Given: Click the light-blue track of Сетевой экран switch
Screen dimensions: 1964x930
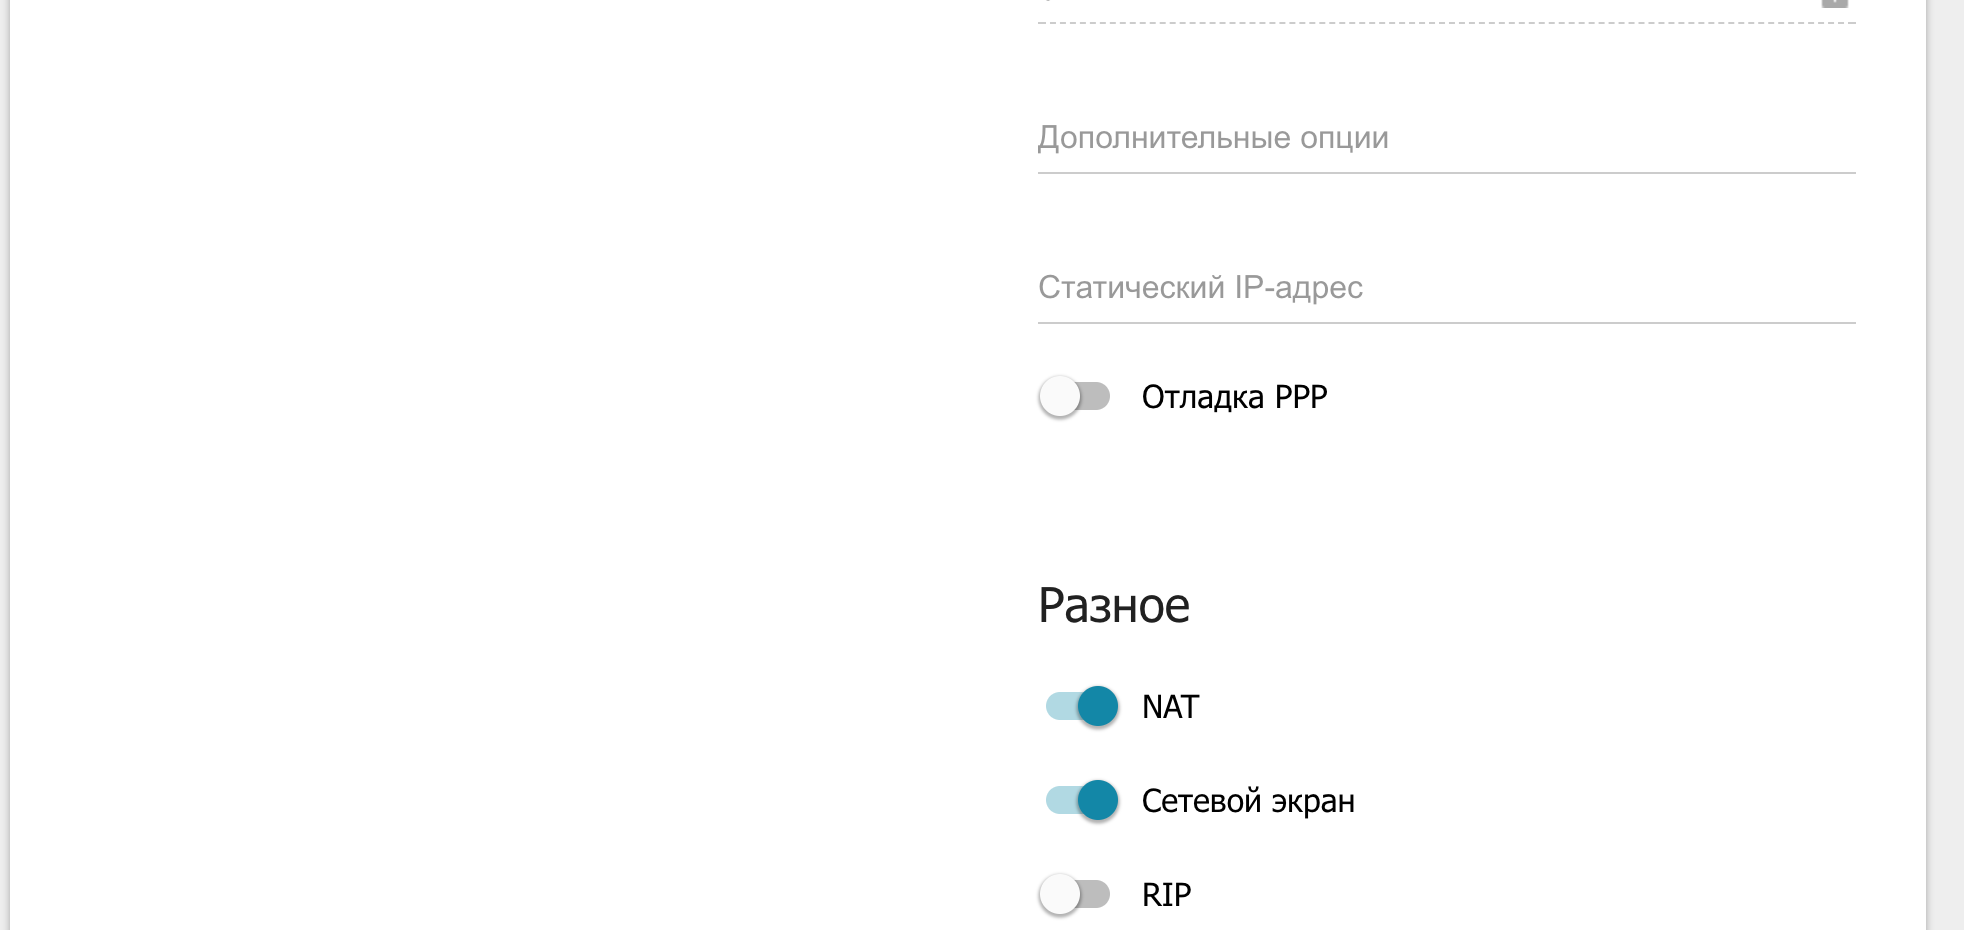Looking at the screenshot, I should (x=1058, y=801).
